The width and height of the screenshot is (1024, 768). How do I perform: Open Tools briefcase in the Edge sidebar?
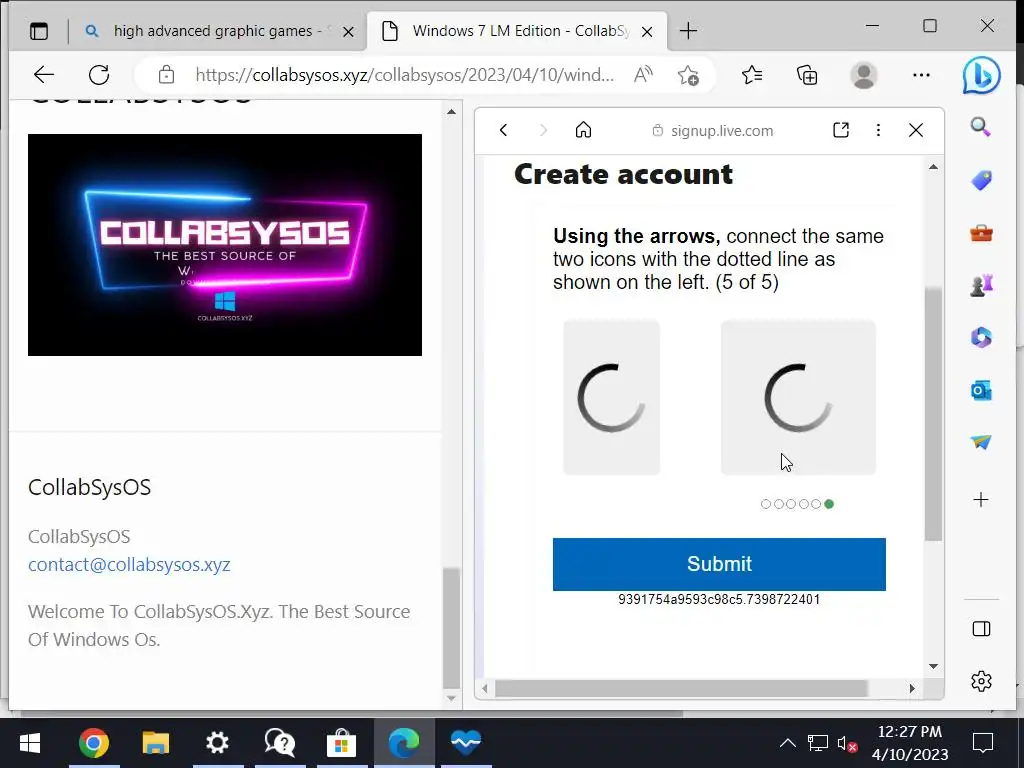click(981, 232)
